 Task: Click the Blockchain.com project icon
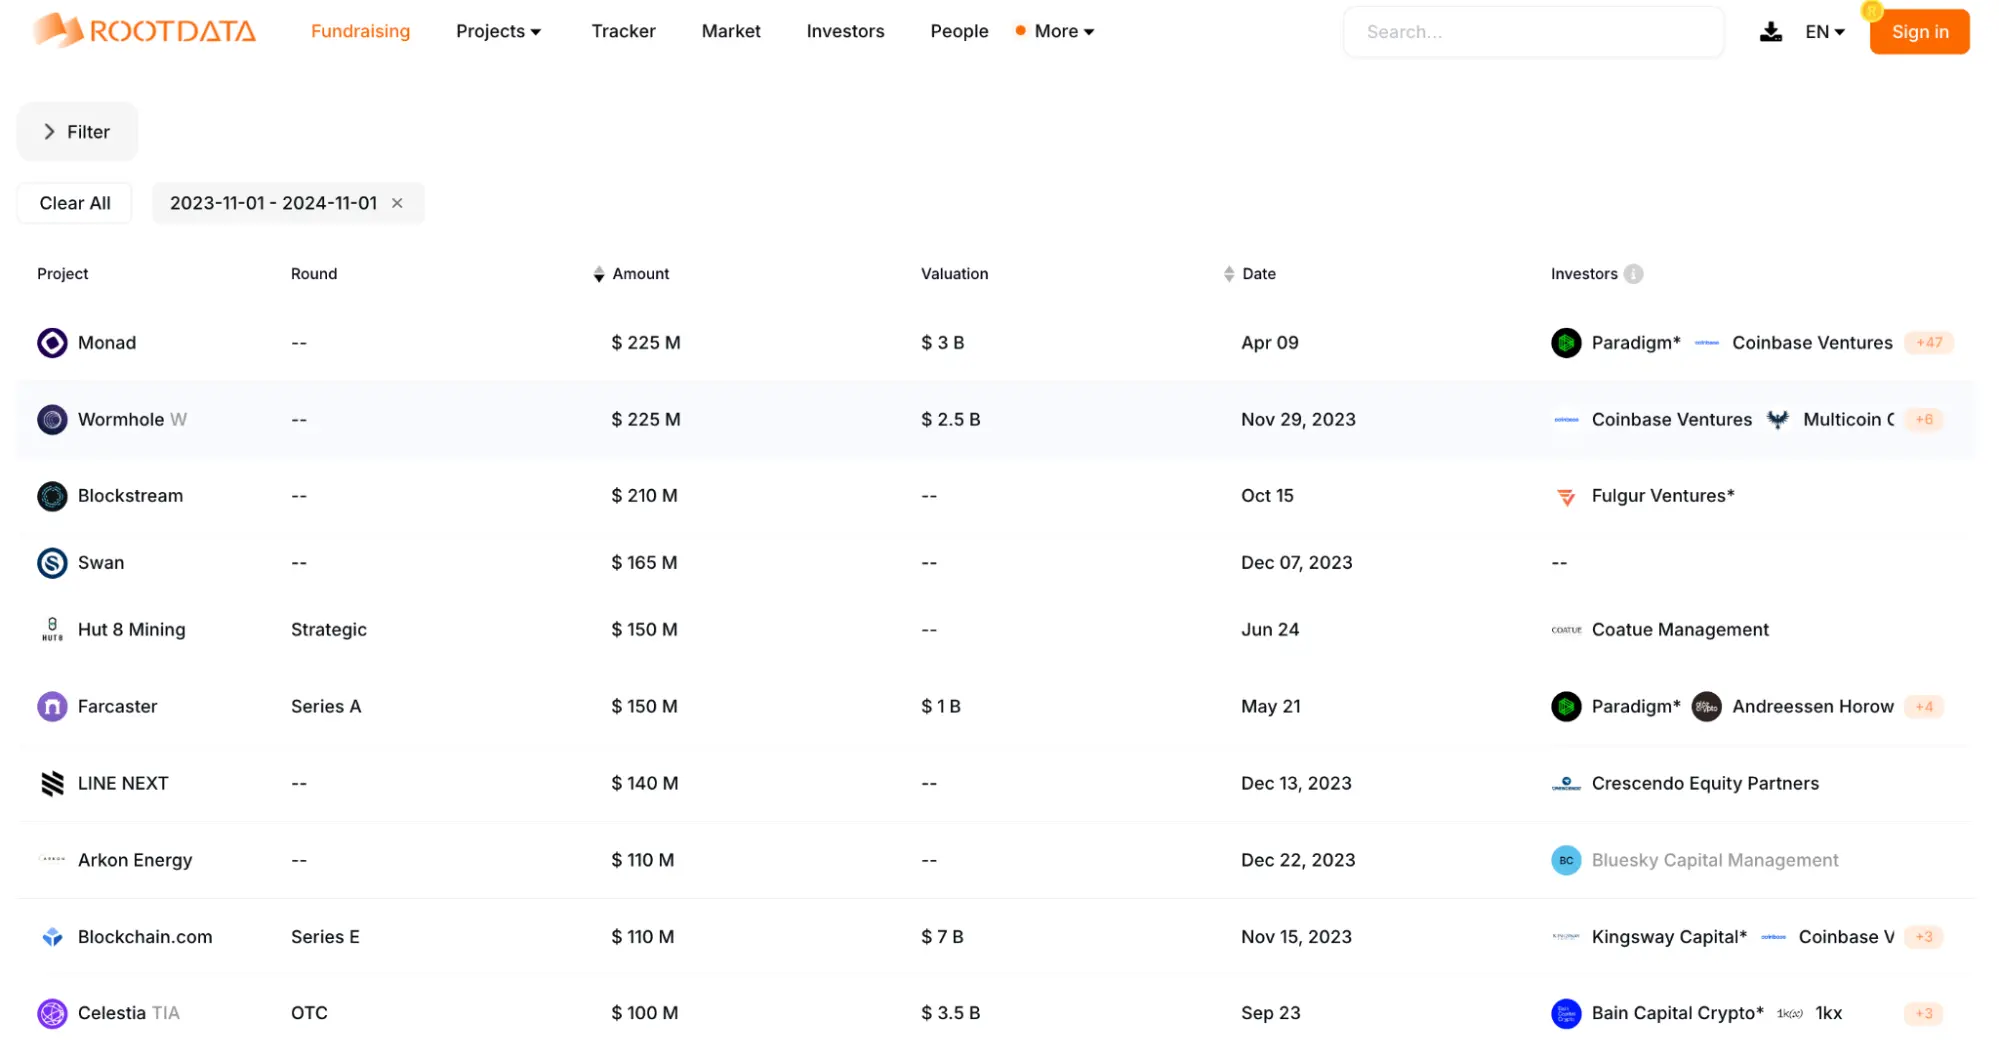52,937
